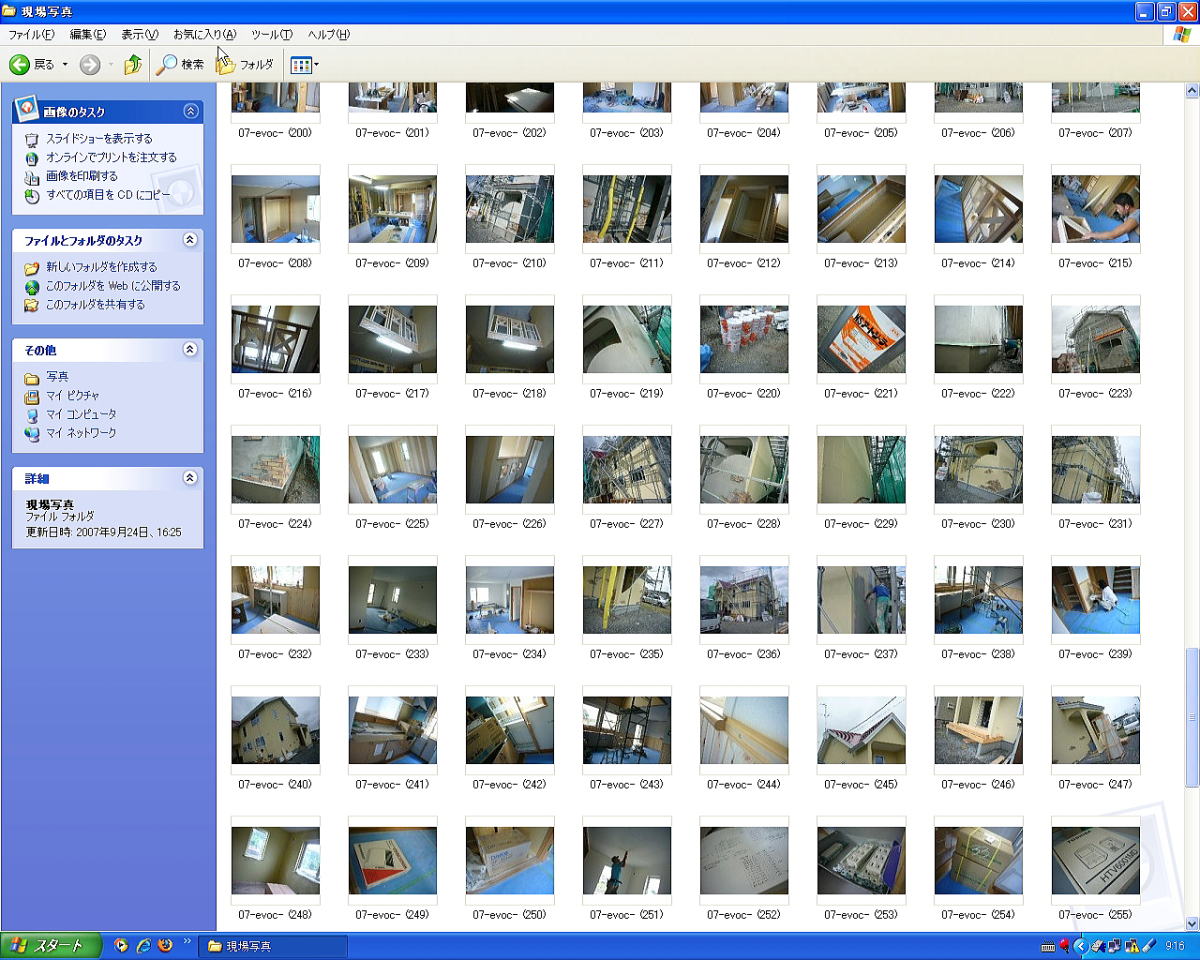1200x960 pixels.
Task: Open the ファイル(F) menu
Action: point(31,35)
